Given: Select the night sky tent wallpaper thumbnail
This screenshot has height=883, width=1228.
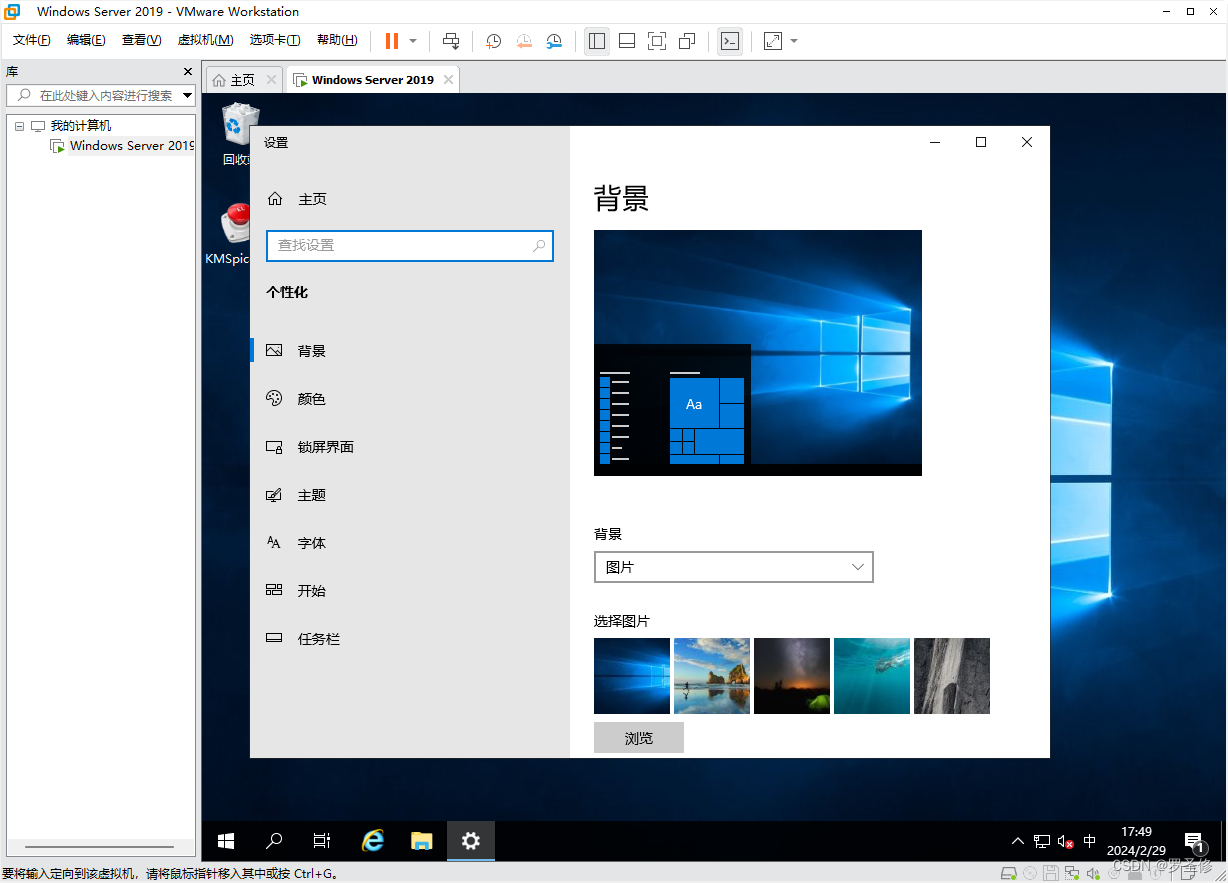Looking at the screenshot, I should [792, 676].
